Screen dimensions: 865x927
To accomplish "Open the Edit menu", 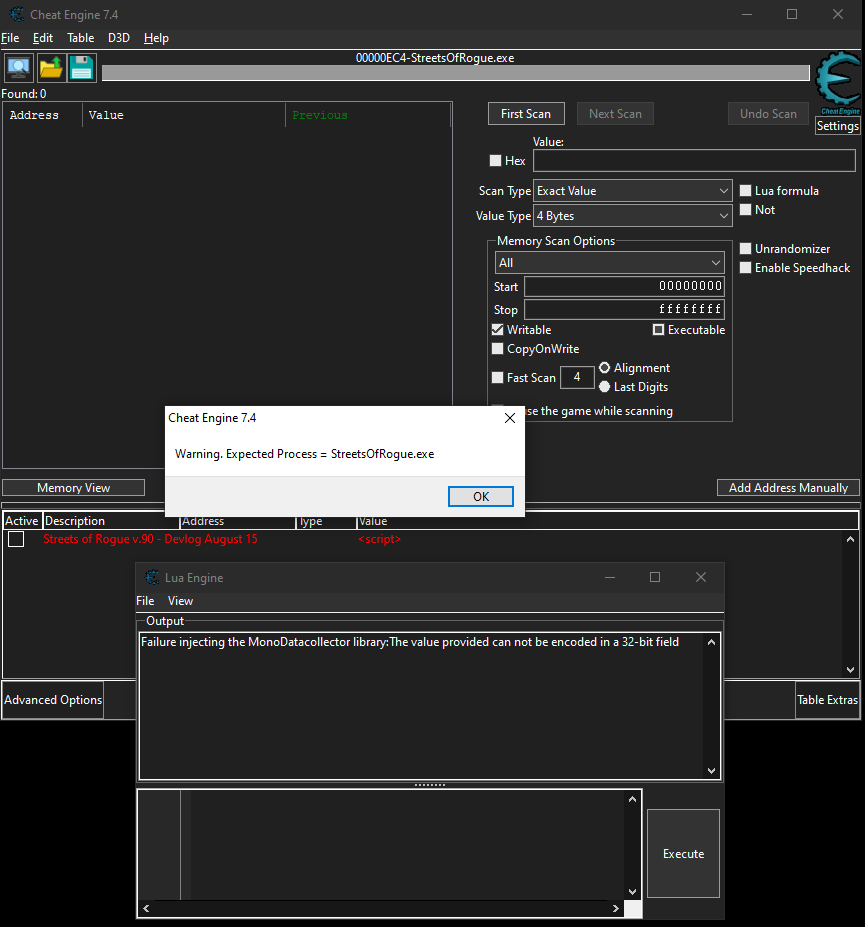I will coord(43,38).
